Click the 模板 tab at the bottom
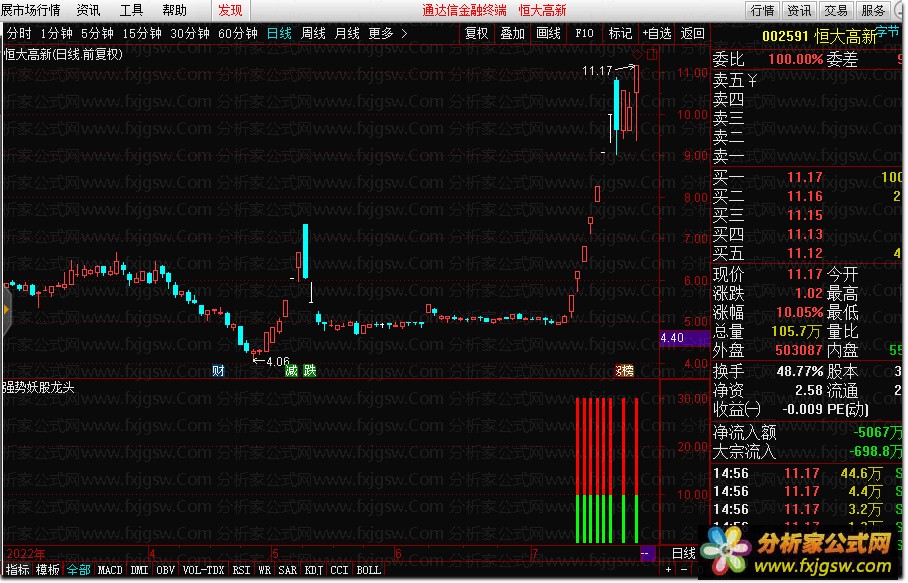 pyautogui.click(x=48, y=570)
